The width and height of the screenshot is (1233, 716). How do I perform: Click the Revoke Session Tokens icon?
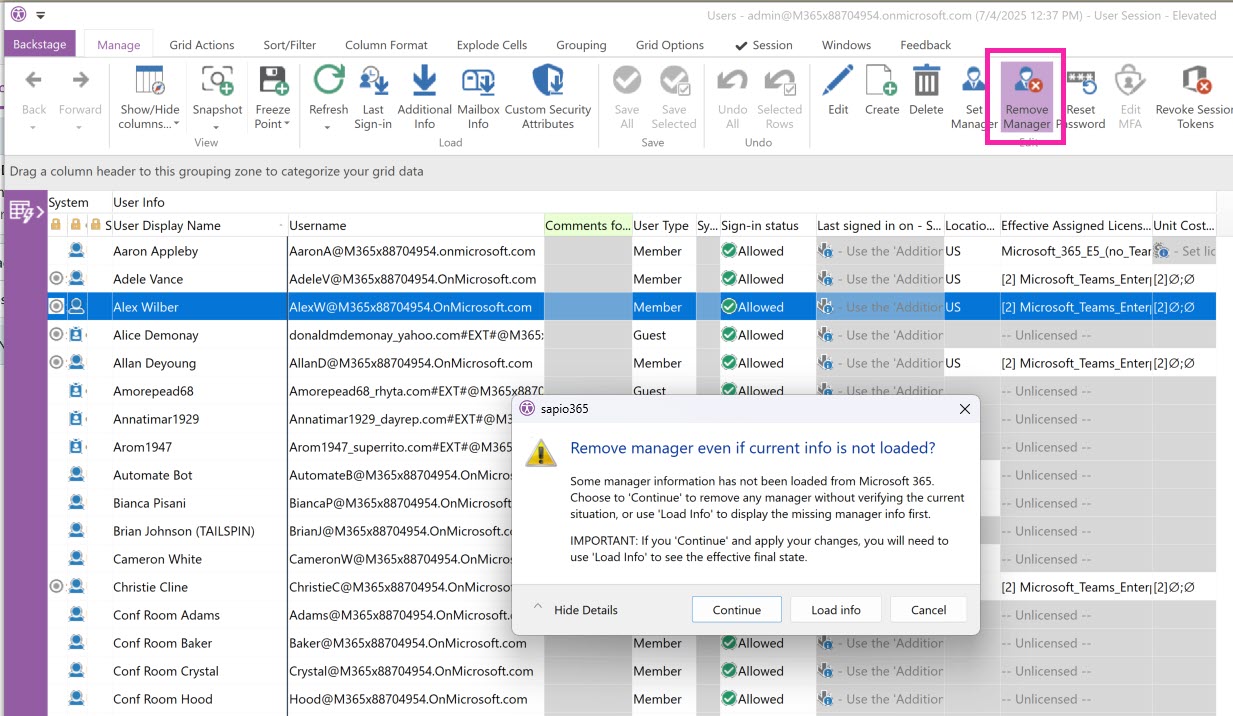[x=1195, y=82]
